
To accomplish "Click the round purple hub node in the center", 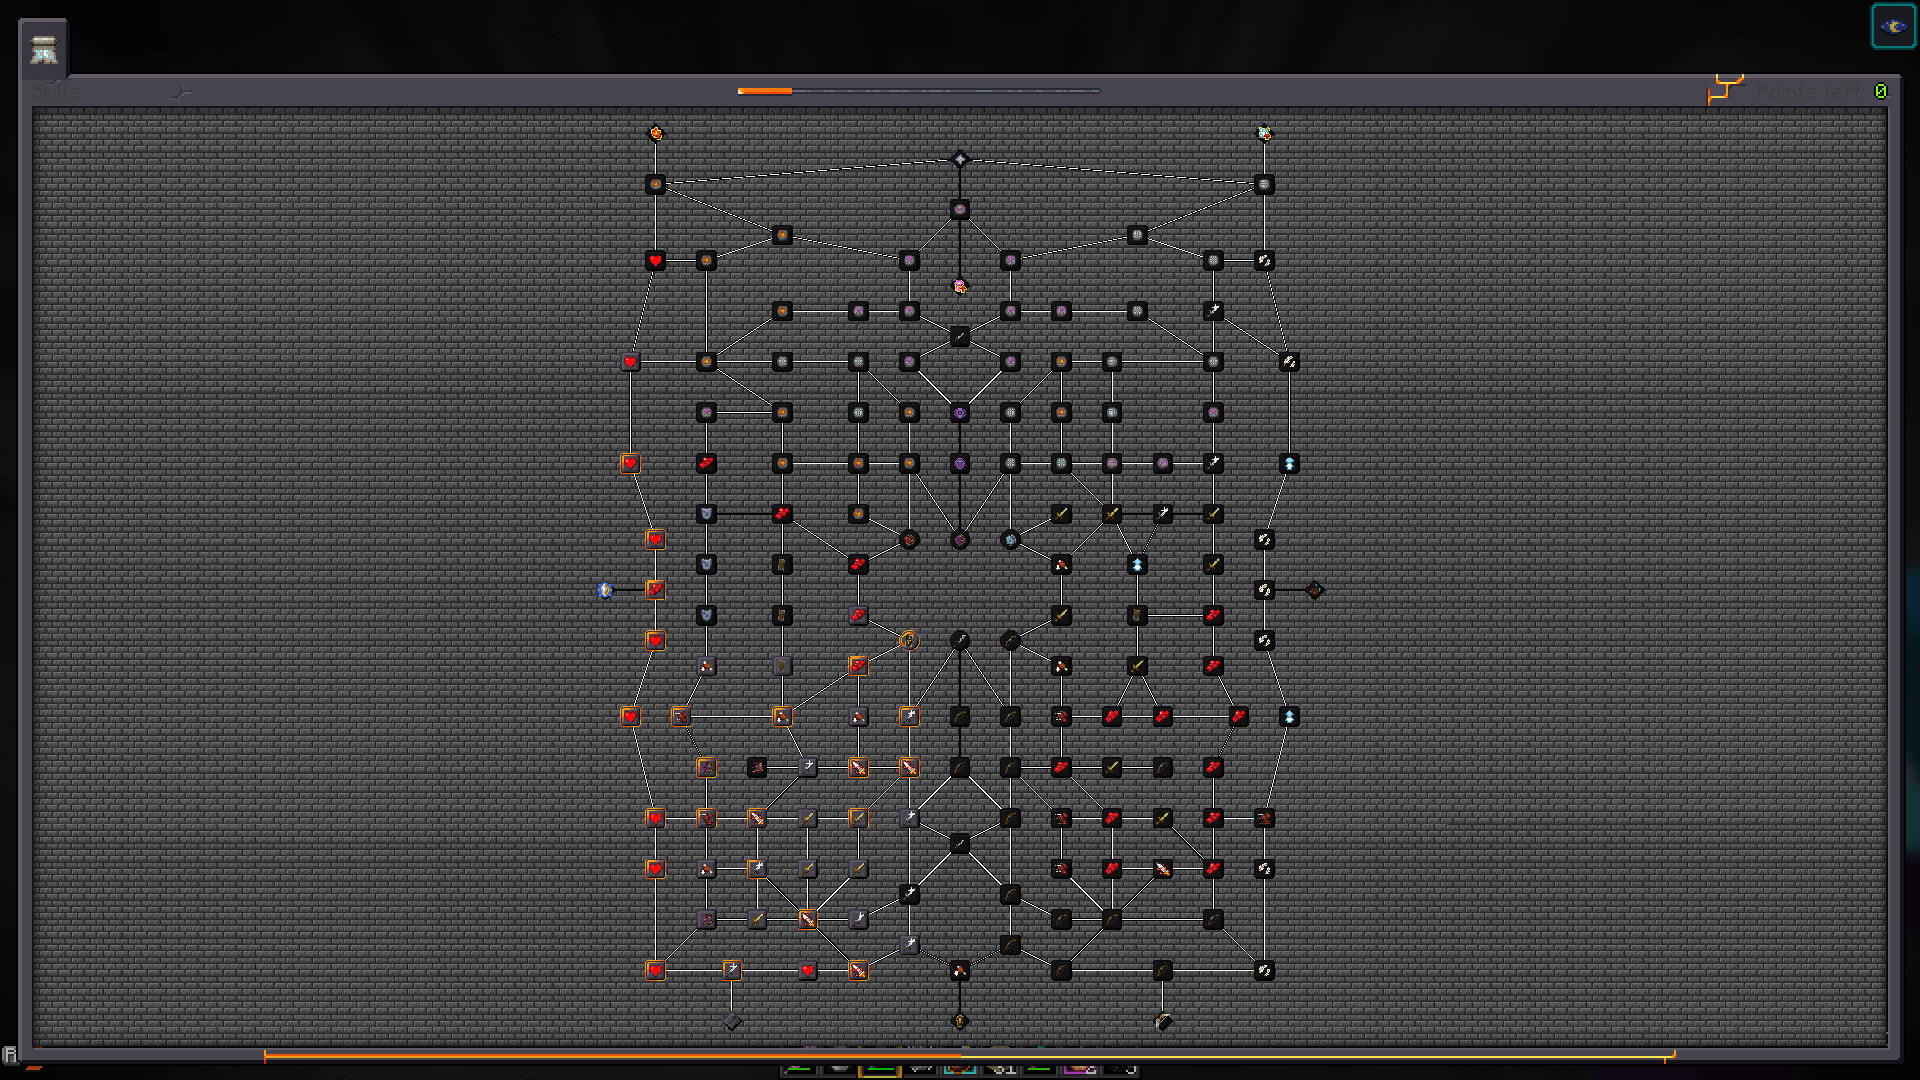I will click(x=960, y=540).
